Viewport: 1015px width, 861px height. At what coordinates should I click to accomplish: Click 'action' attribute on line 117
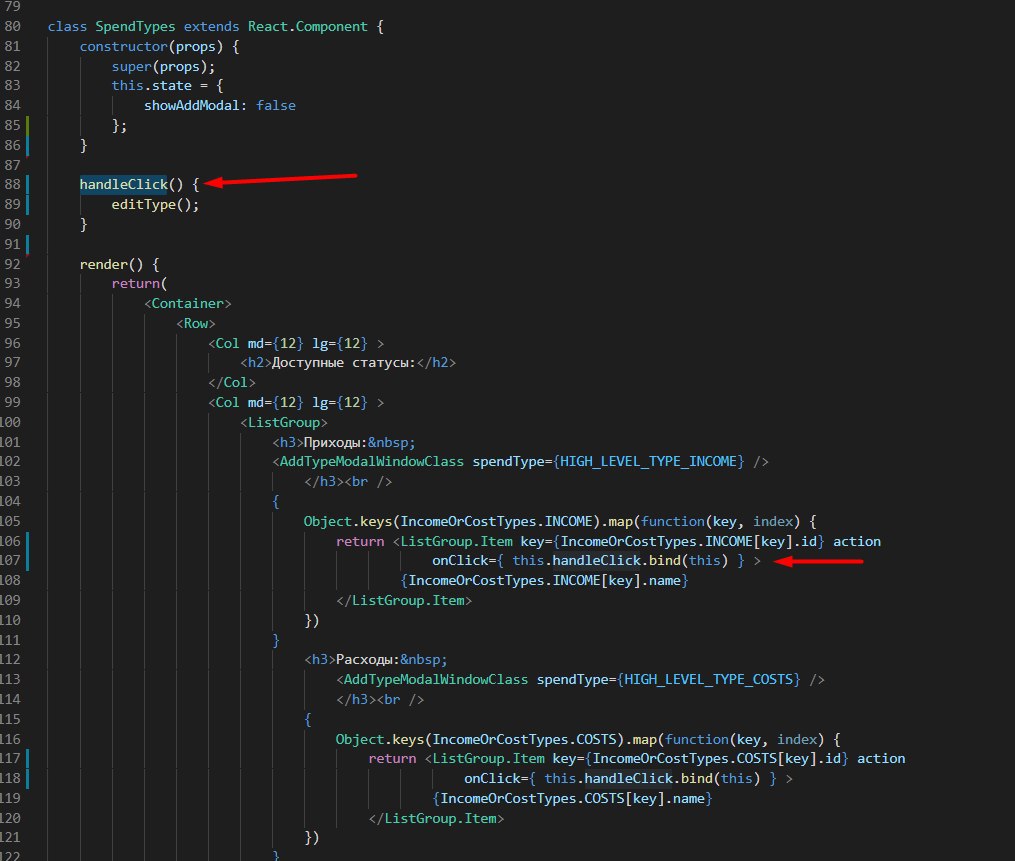coord(881,759)
